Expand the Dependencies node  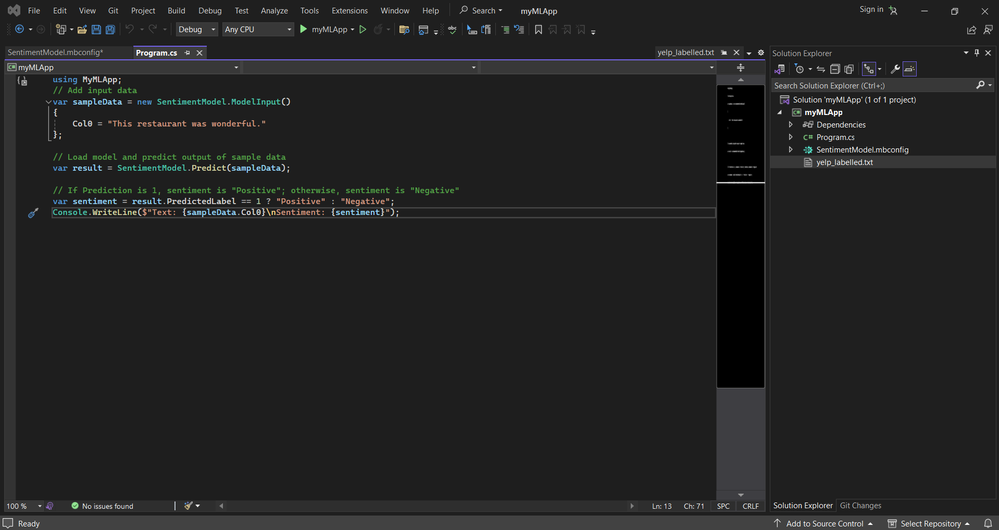tap(791, 125)
